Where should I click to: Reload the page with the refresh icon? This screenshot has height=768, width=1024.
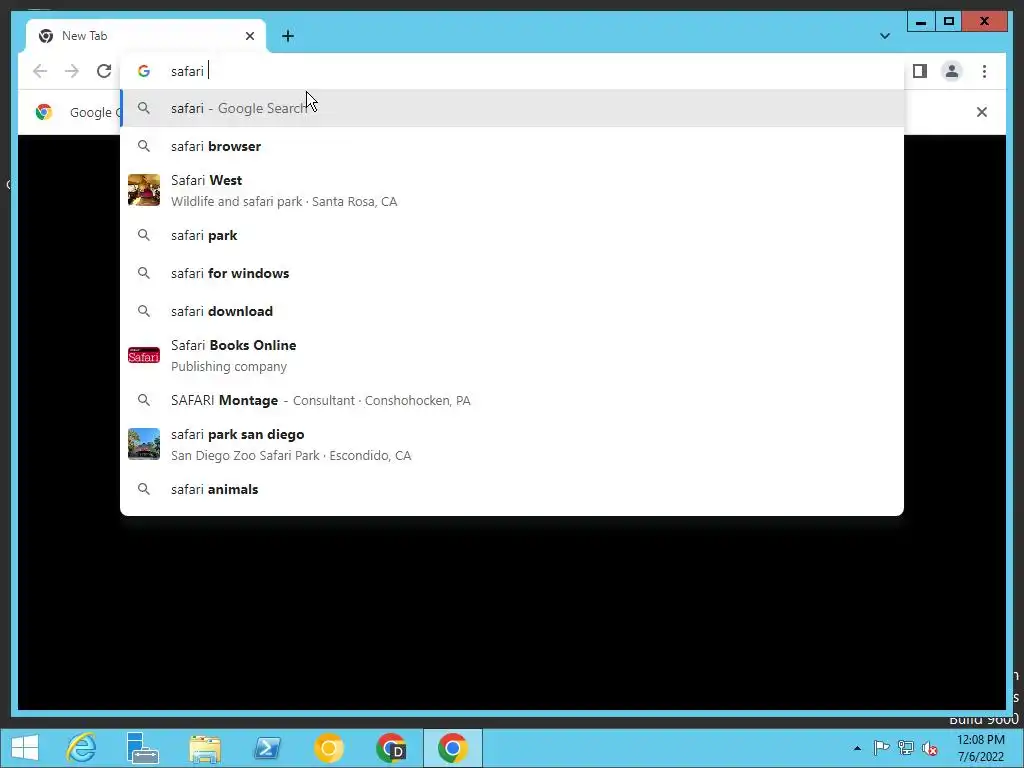click(104, 71)
